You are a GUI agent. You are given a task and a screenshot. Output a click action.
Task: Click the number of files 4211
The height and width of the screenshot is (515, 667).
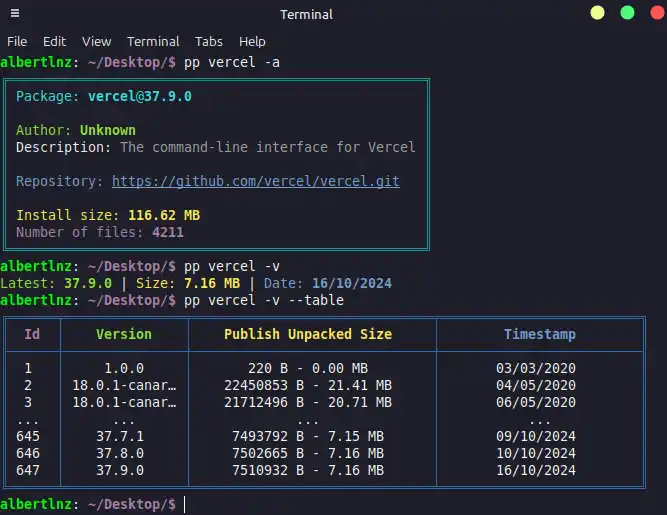point(168,232)
